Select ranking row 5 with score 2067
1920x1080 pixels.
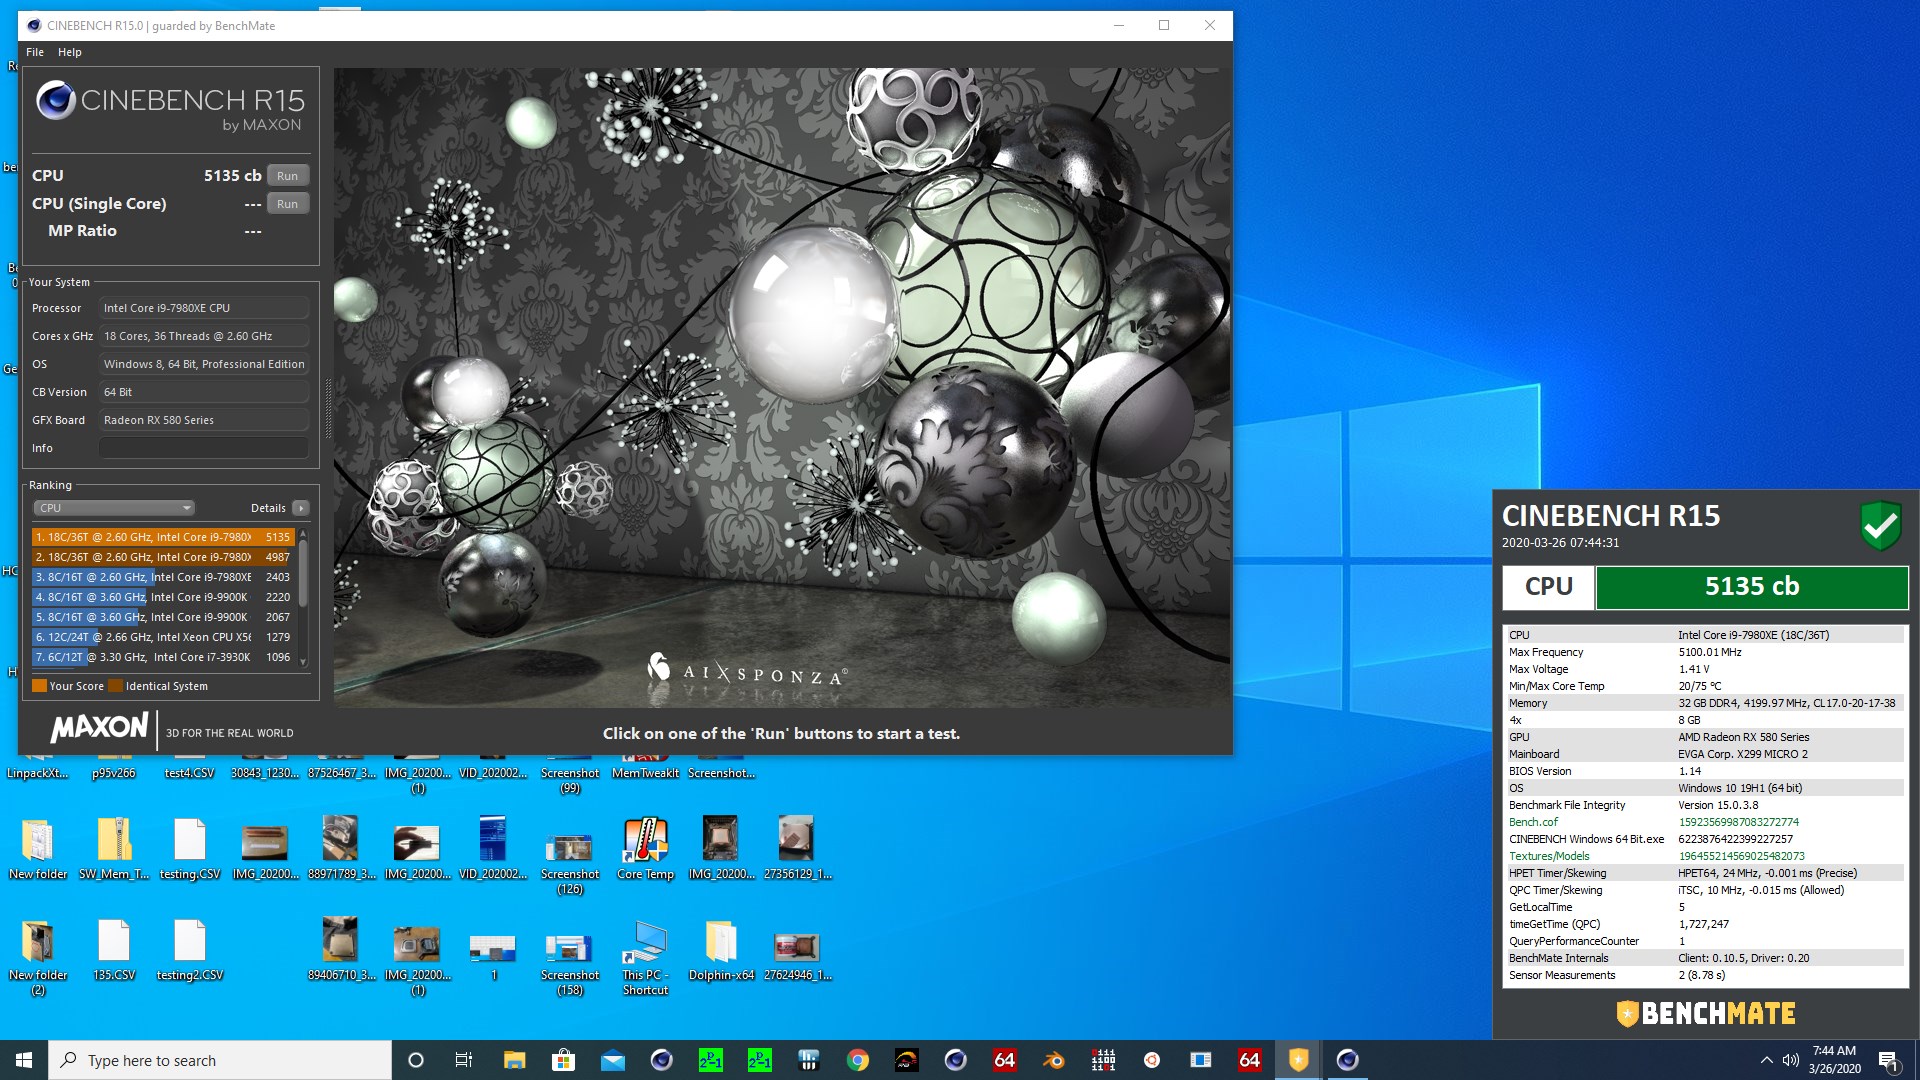tap(163, 617)
